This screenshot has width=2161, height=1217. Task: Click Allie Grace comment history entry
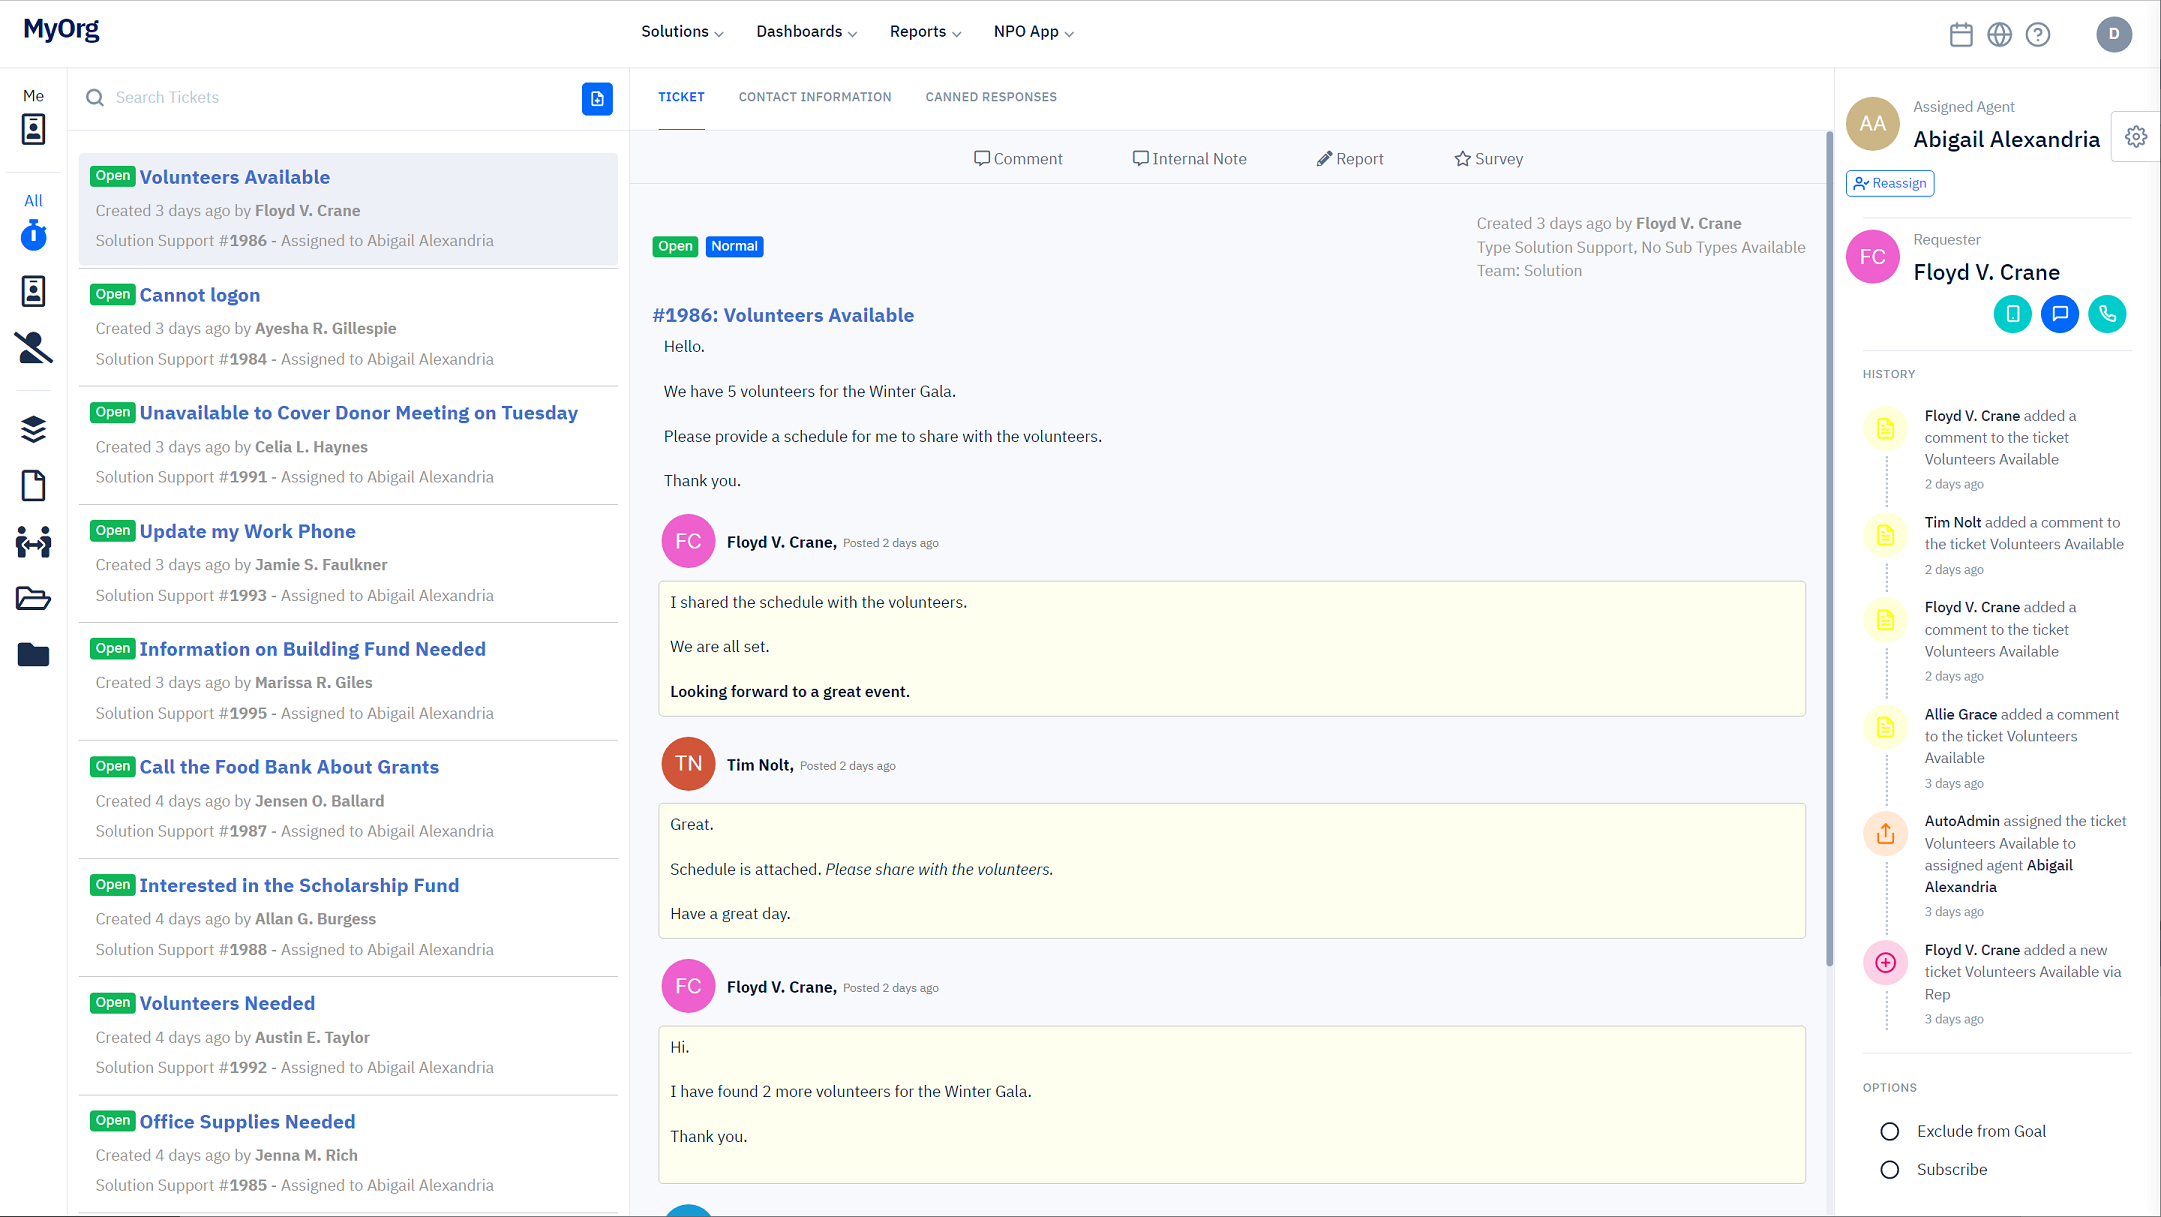point(1995,747)
